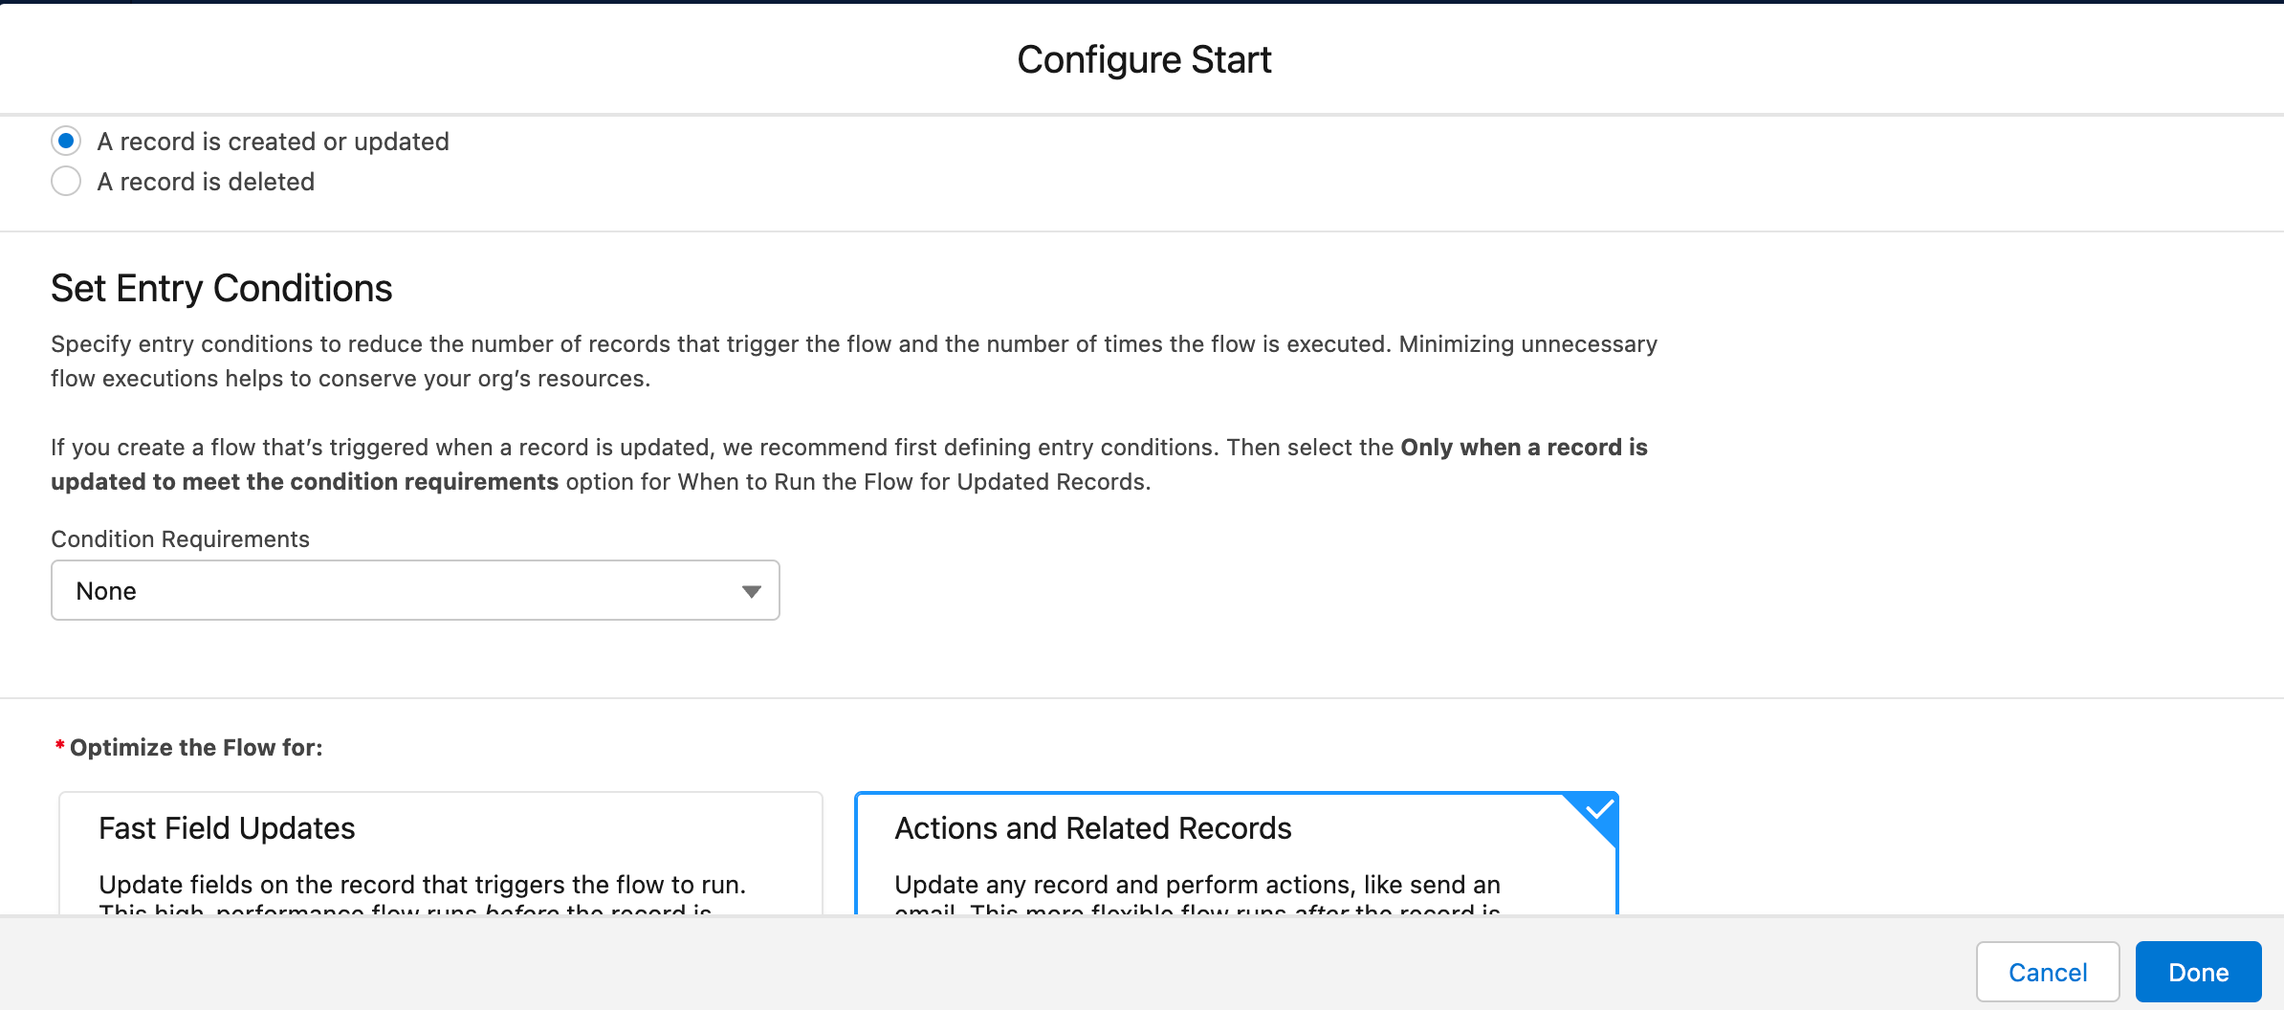Click the "None" value in the combo box
Image resolution: width=2284 pixels, height=1010 pixels.
[x=106, y=591]
